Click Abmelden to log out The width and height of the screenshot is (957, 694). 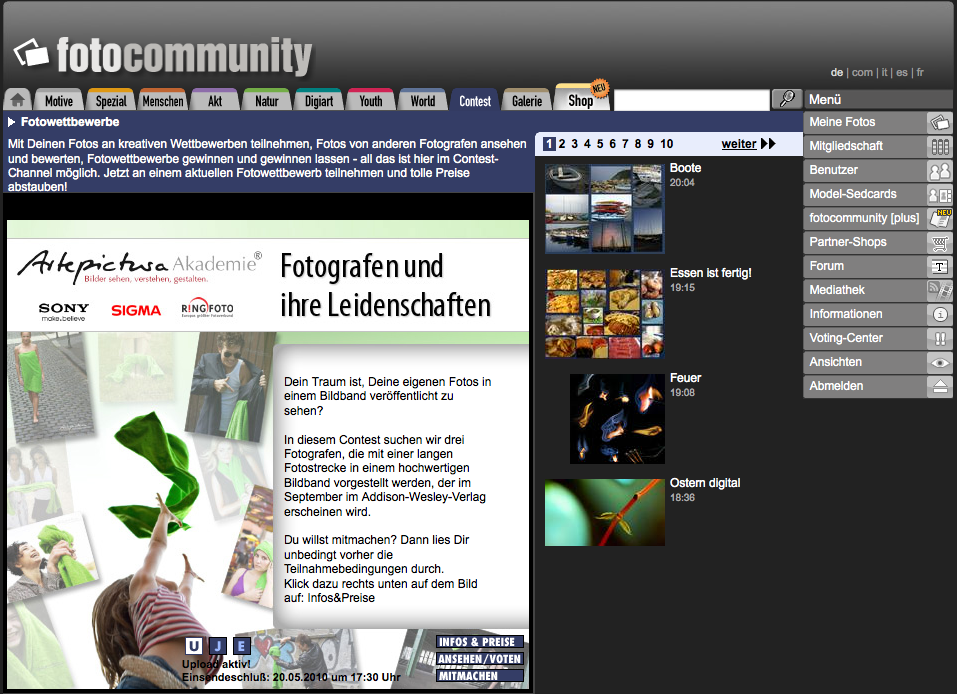point(878,386)
